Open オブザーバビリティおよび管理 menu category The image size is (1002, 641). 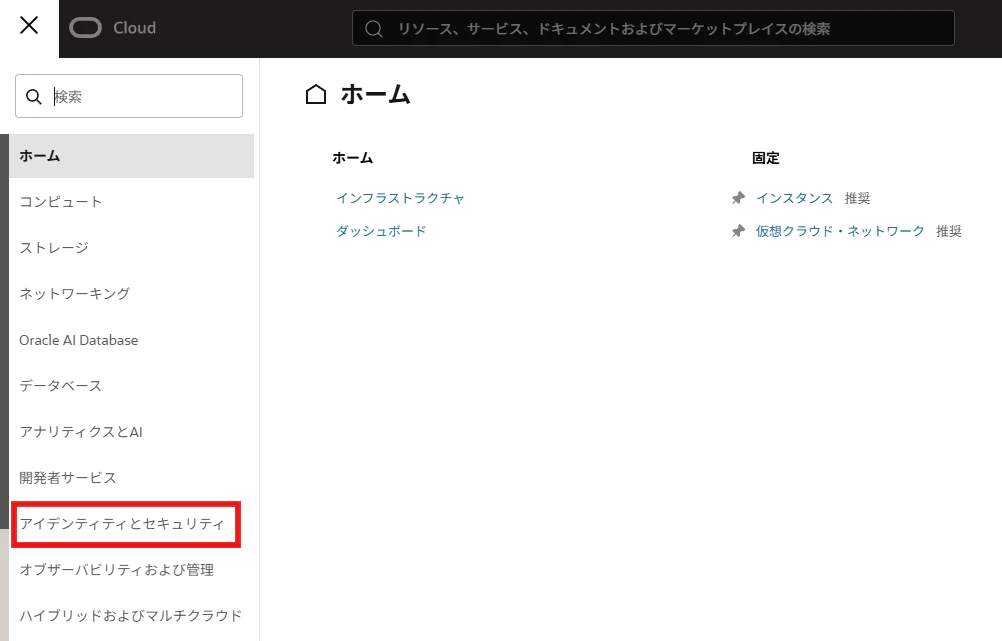click(116, 570)
